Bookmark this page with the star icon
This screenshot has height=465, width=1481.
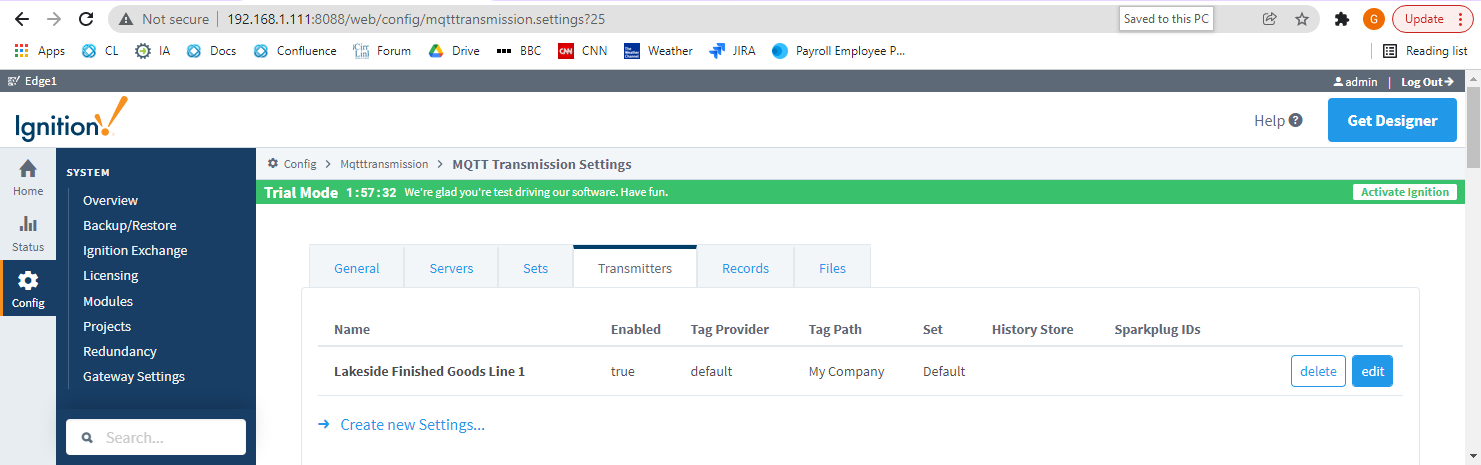pos(1301,19)
